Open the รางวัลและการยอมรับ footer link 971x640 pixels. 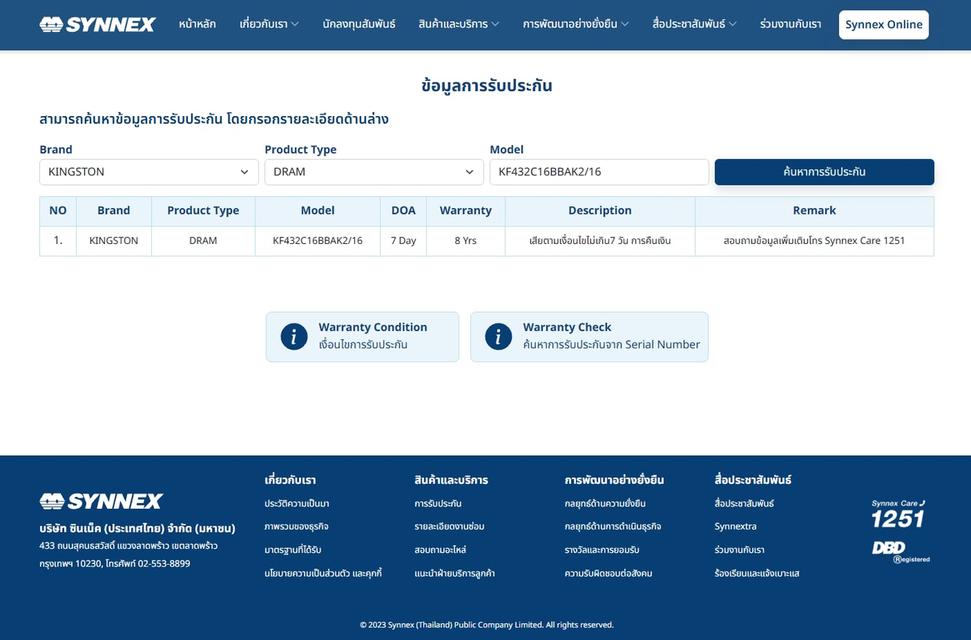tap(601, 550)
